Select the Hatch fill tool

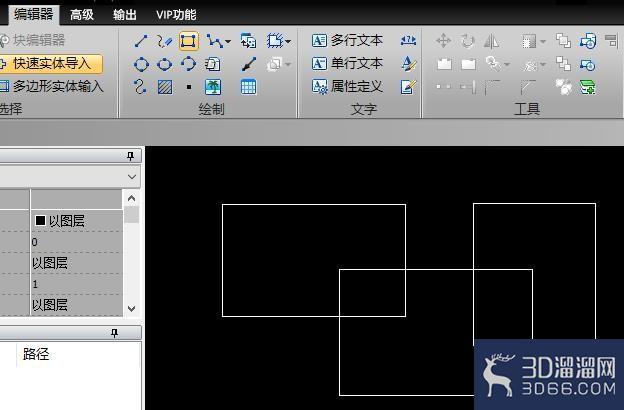point(165,87)
